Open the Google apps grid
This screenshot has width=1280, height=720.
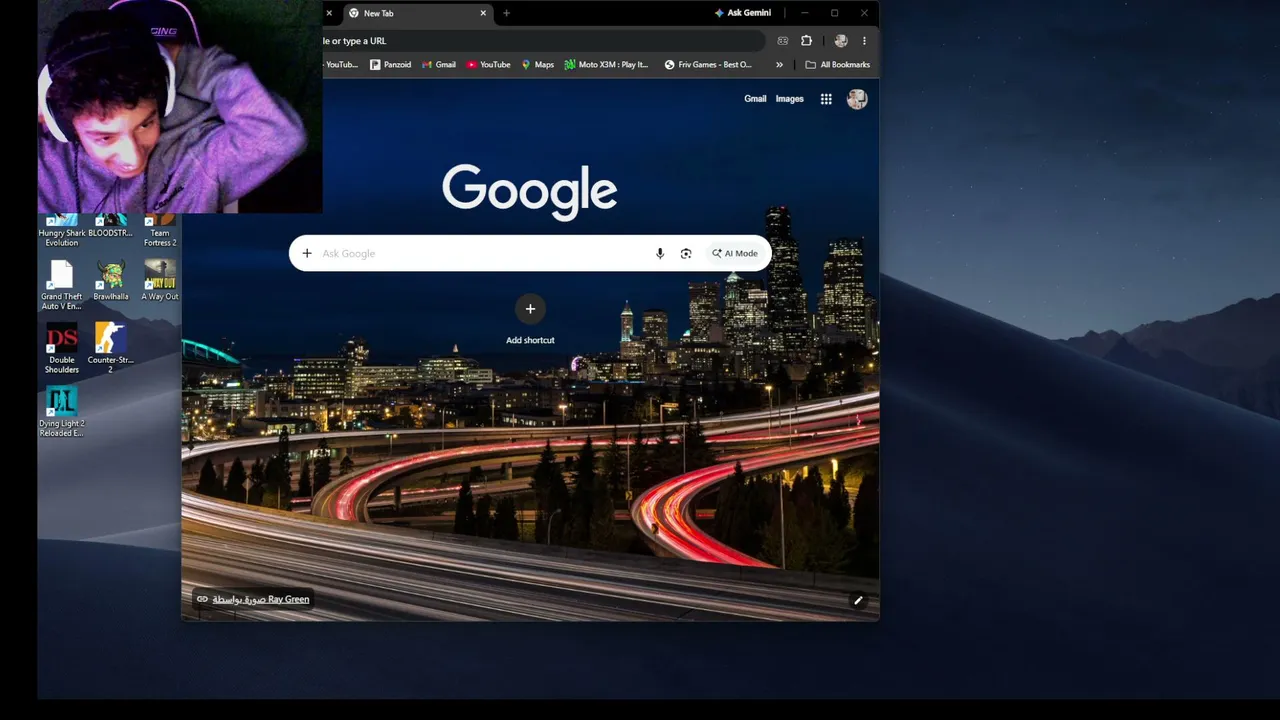click(826, 99)
